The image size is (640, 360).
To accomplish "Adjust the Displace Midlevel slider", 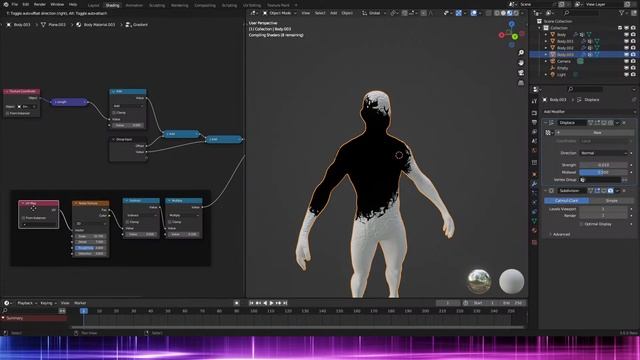I will [x=603, y=172].
